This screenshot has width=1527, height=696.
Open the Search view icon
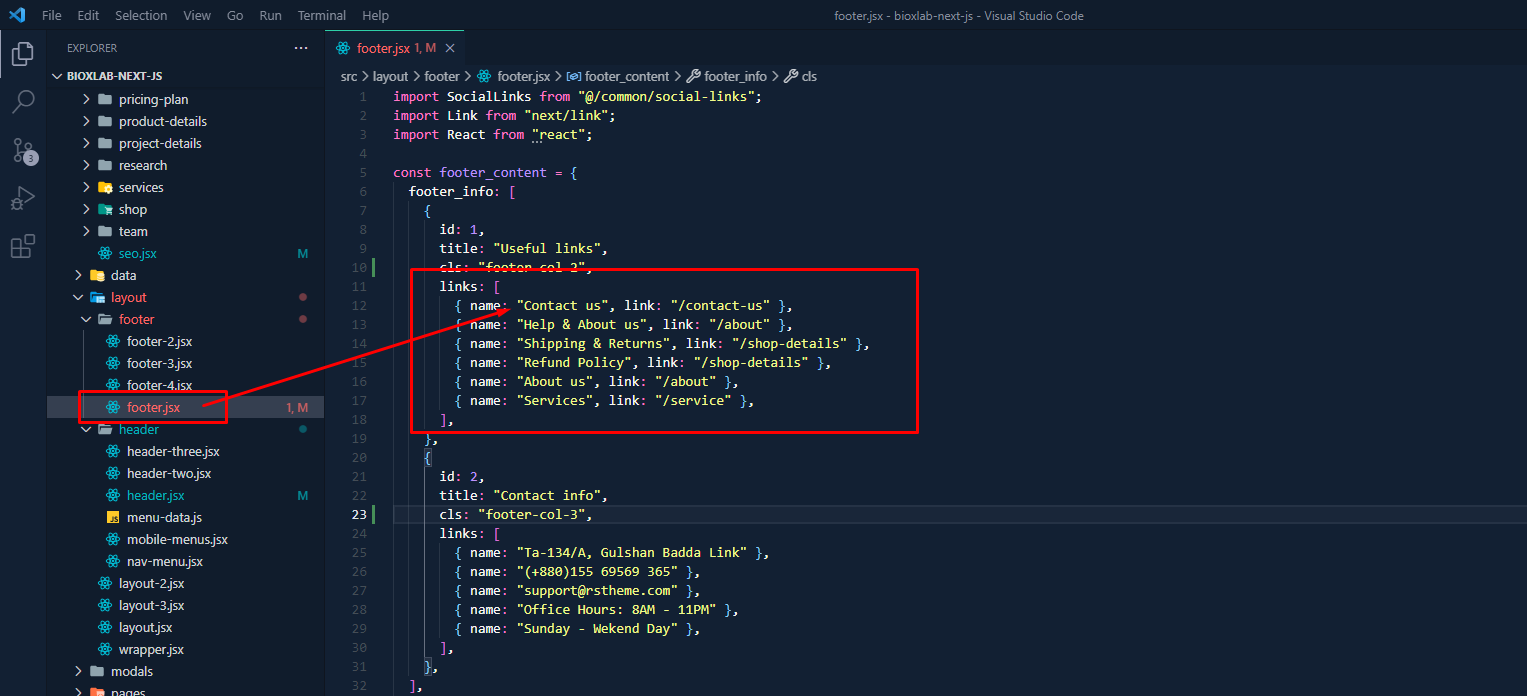click(x=22, y=101)
